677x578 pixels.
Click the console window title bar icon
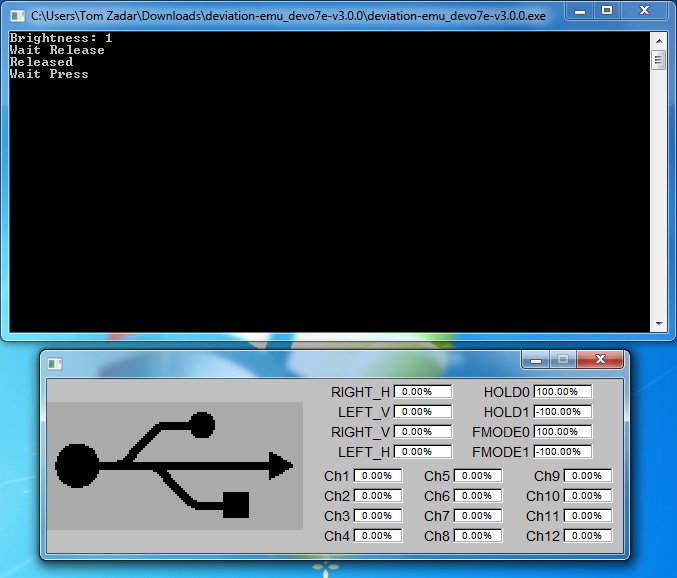[x=17, y=16]
